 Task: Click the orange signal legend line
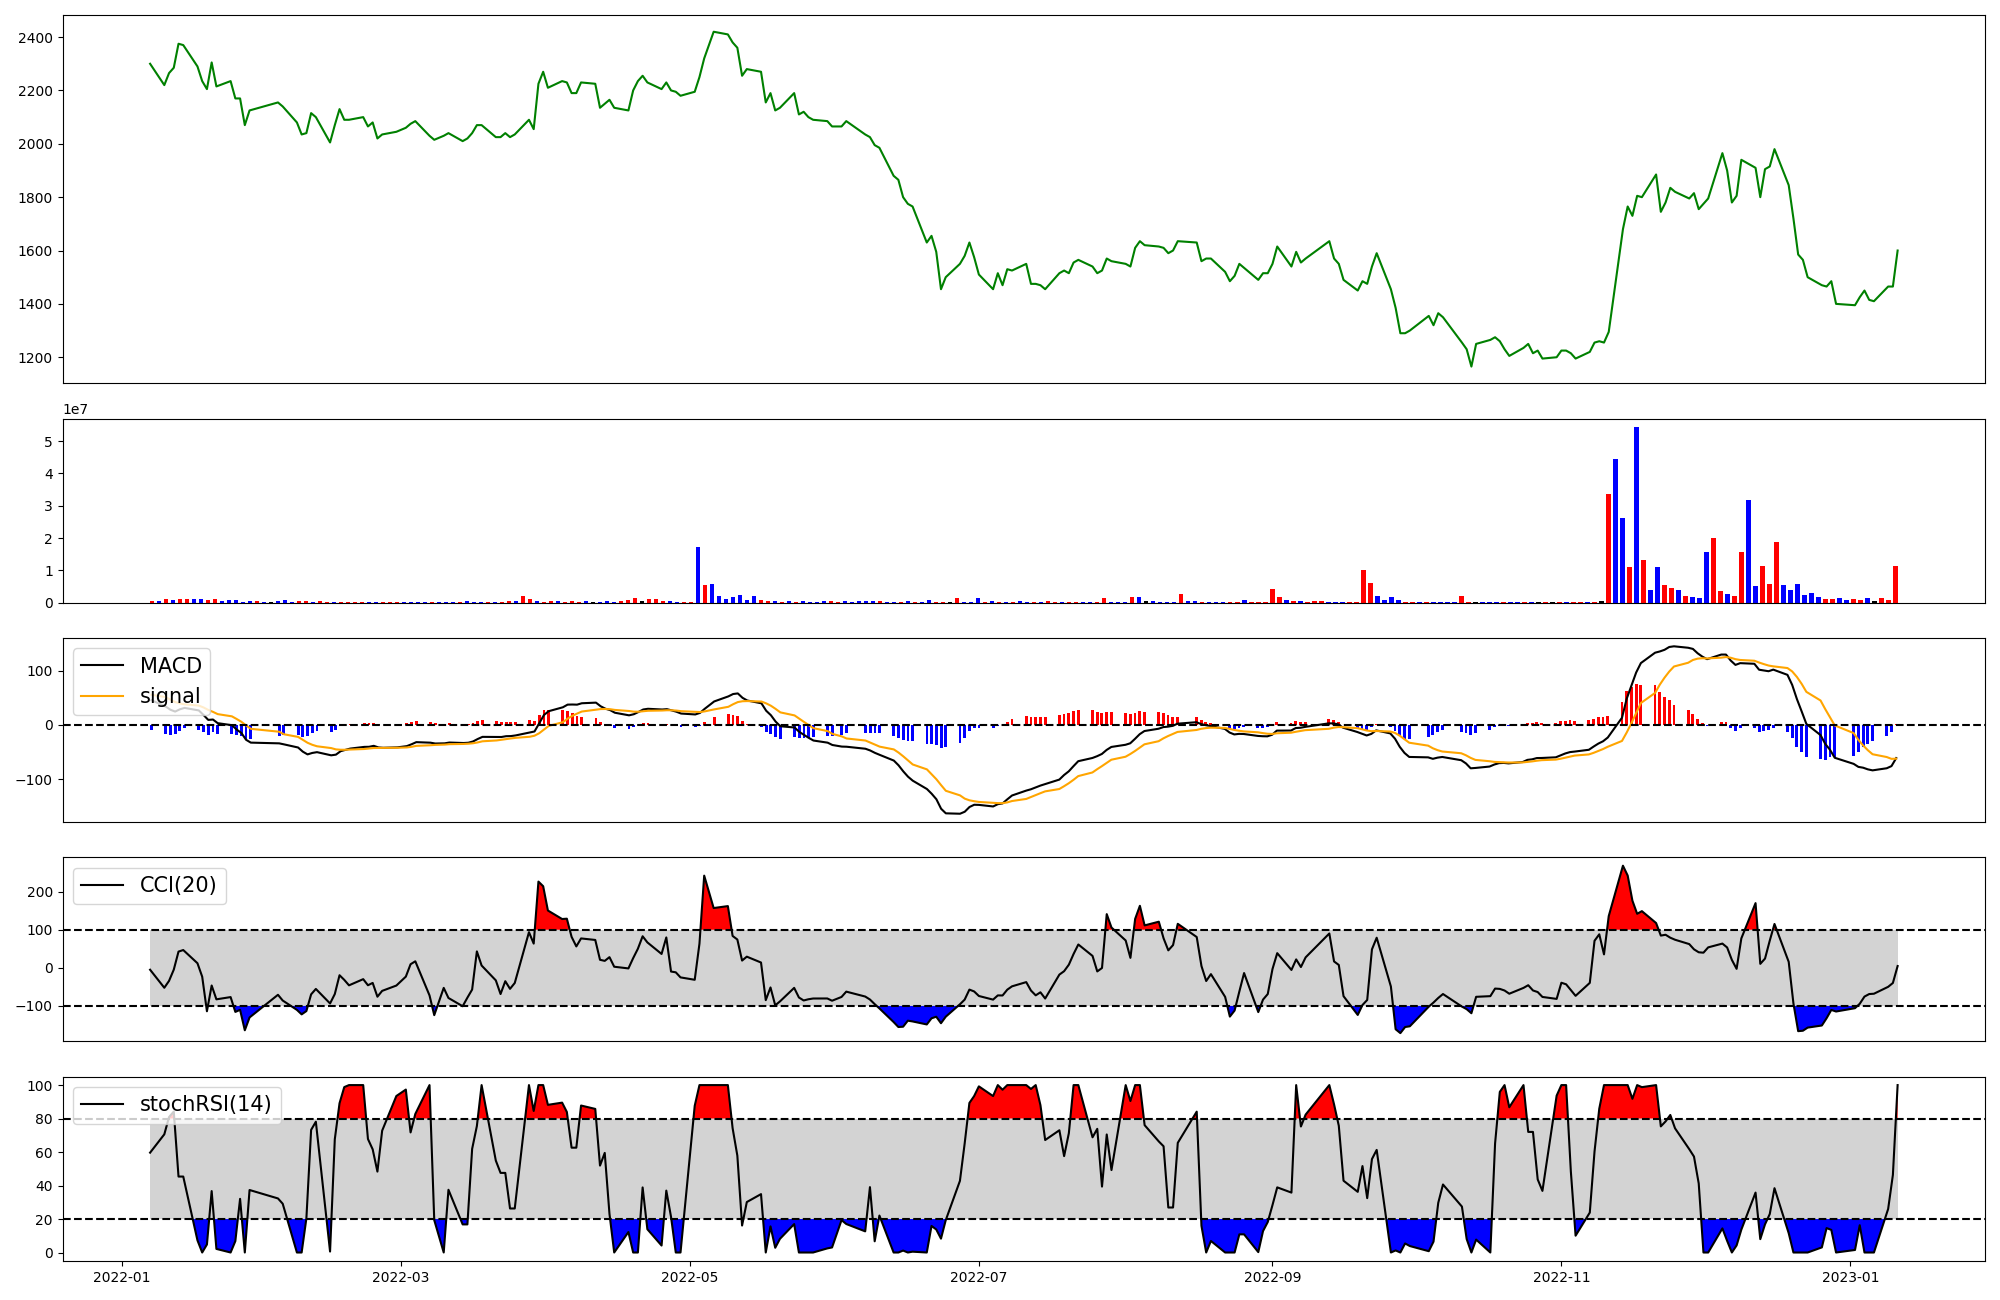102,696
